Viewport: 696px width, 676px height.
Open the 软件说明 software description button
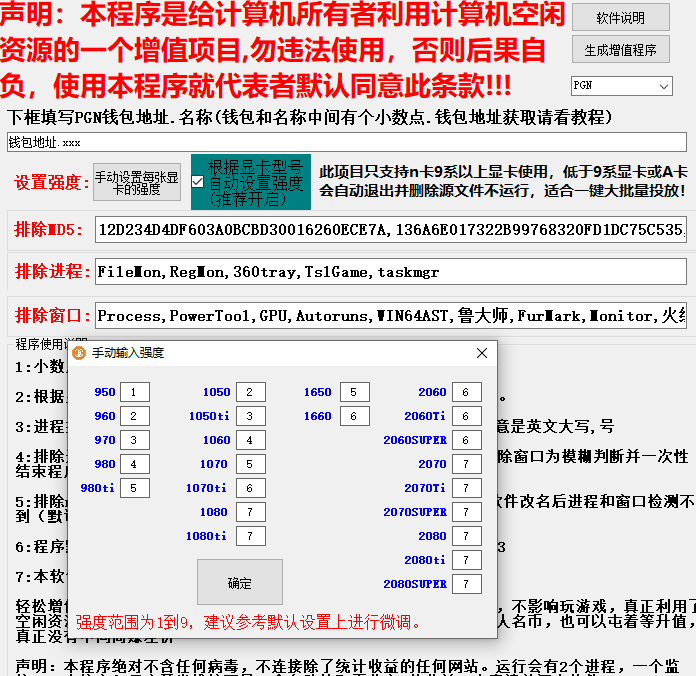click(x=621, y=17)
